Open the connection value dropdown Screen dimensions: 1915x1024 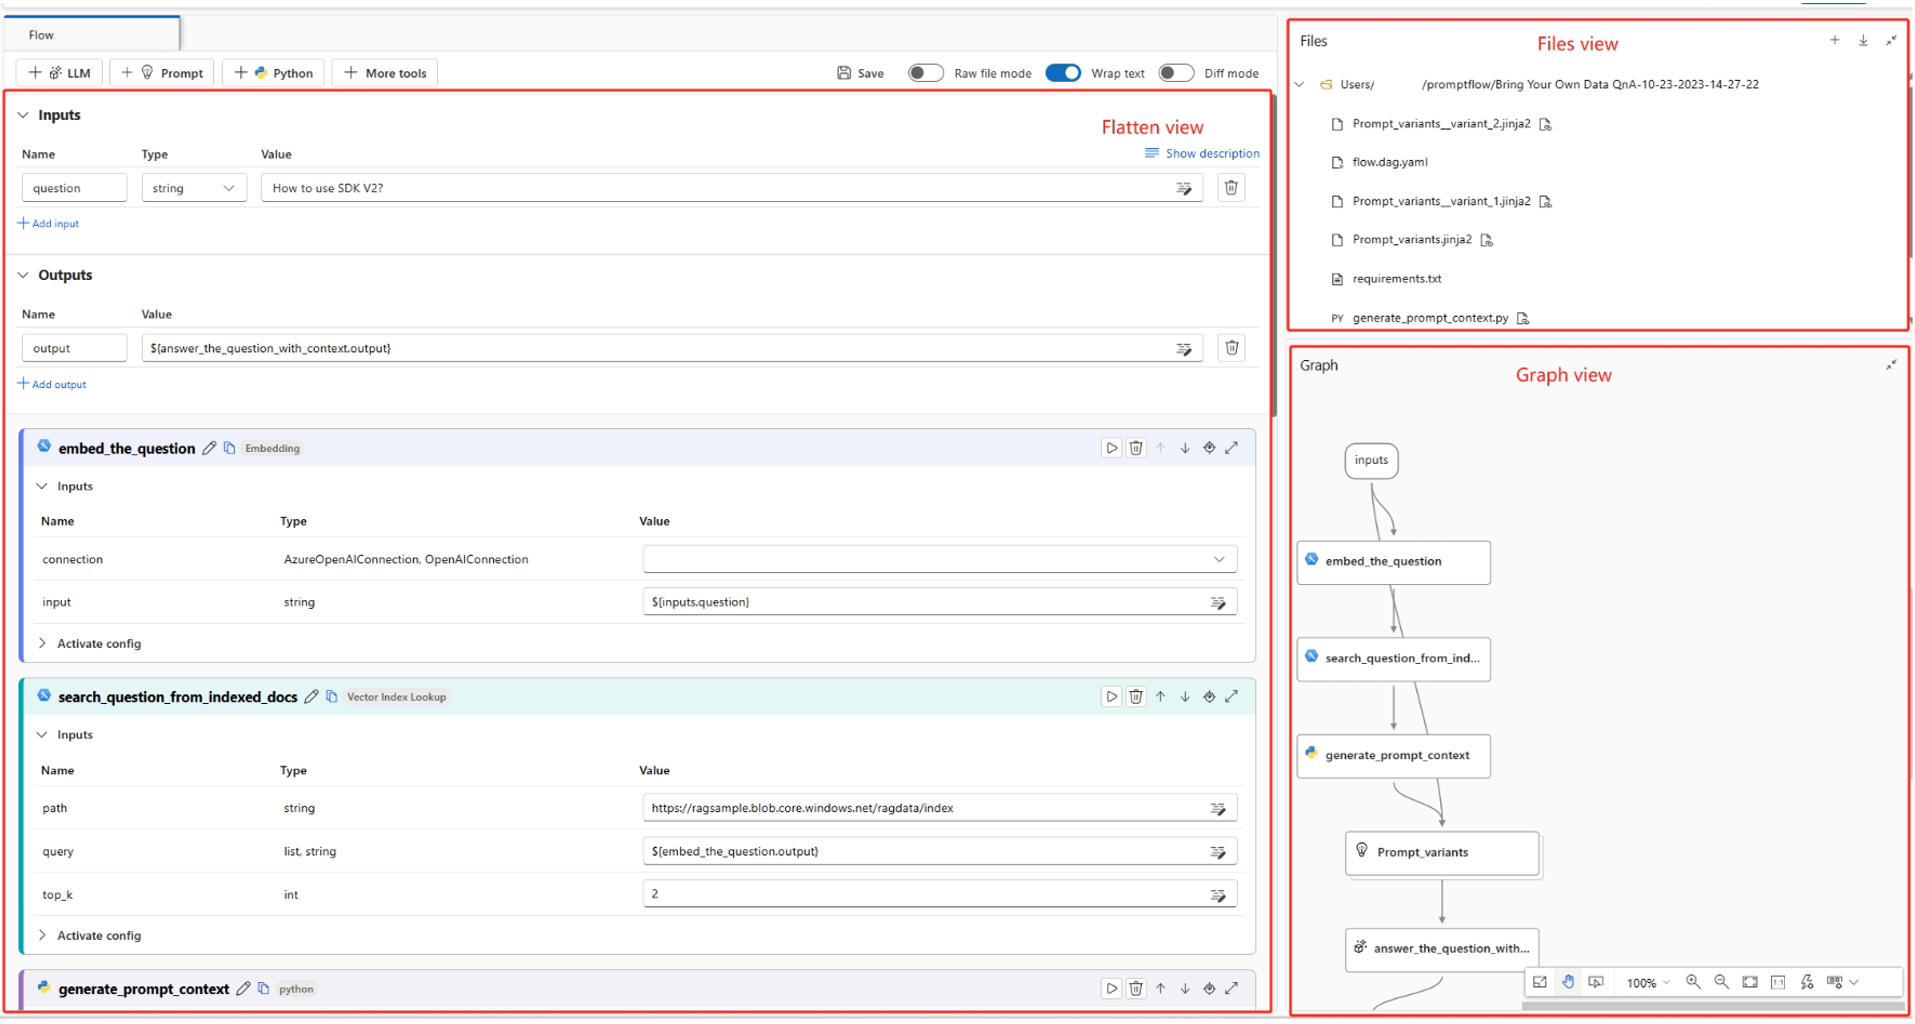pos(940,560)
